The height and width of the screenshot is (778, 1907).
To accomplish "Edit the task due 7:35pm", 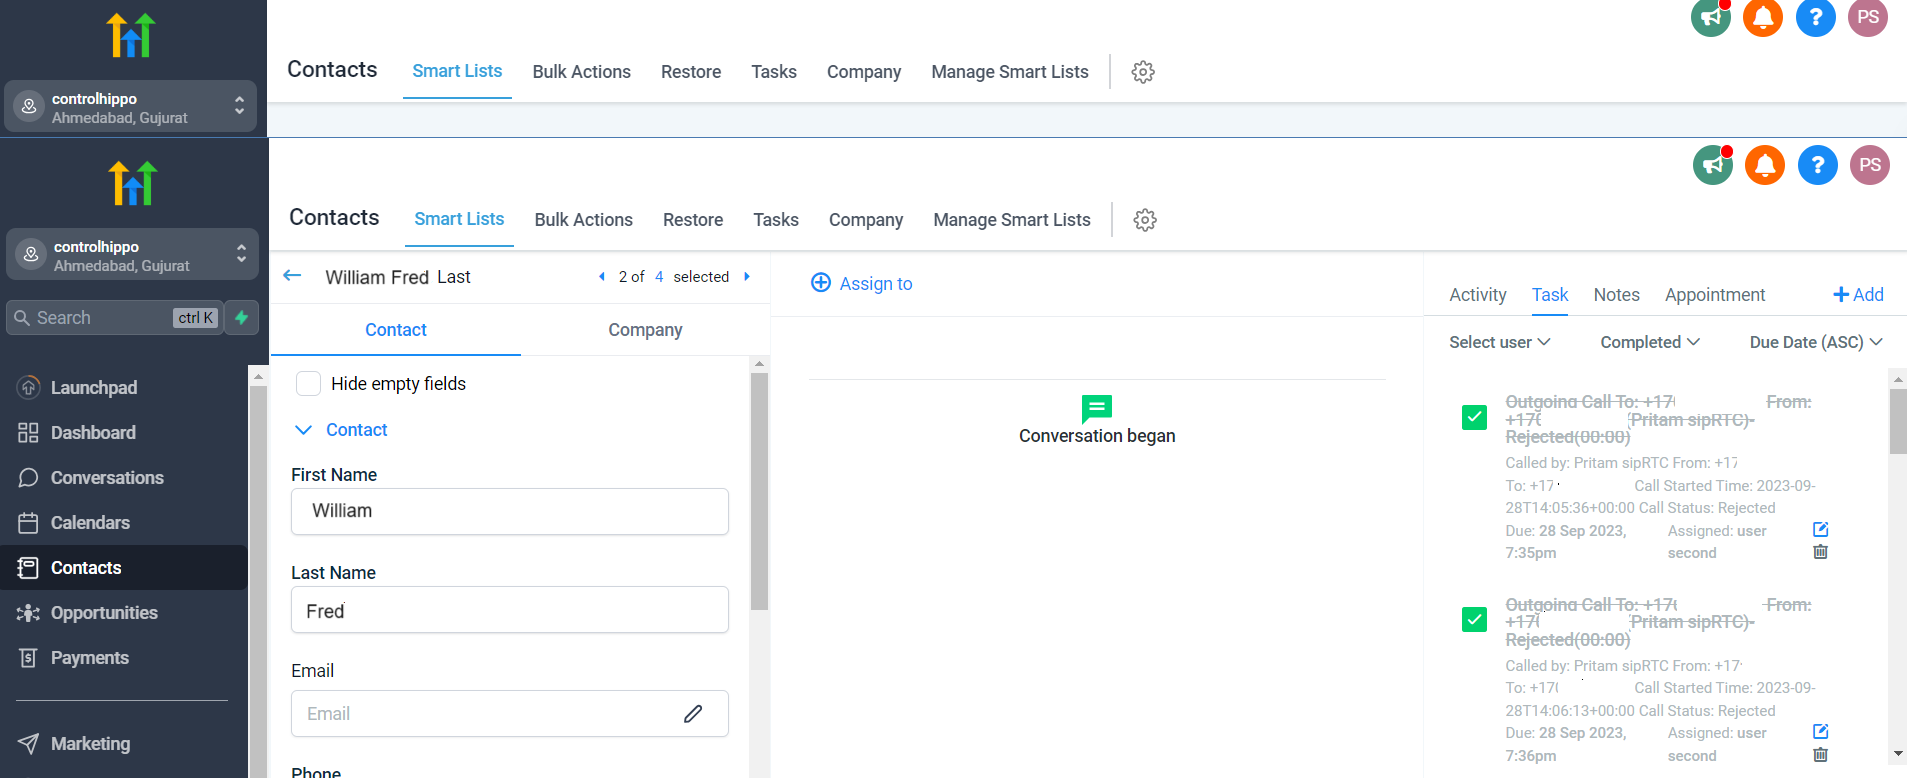I will pos(1820,529).
